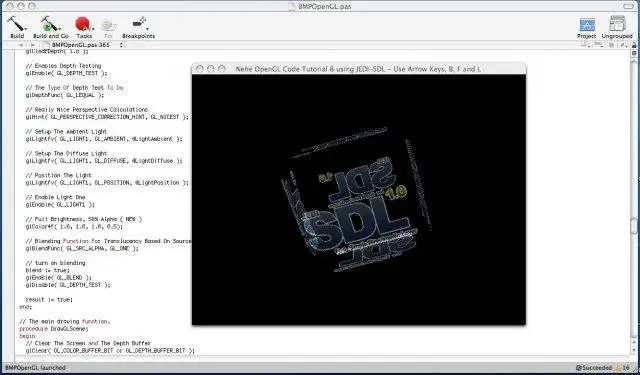Open the included files pop-up beside the lock
This screenshot has width=640, height=375.
point(623,45)
